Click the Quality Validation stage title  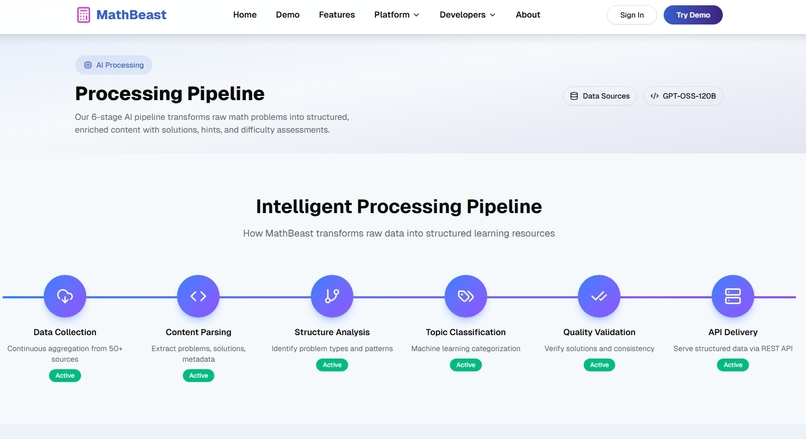pyautogui.click(x=599, y=332)
